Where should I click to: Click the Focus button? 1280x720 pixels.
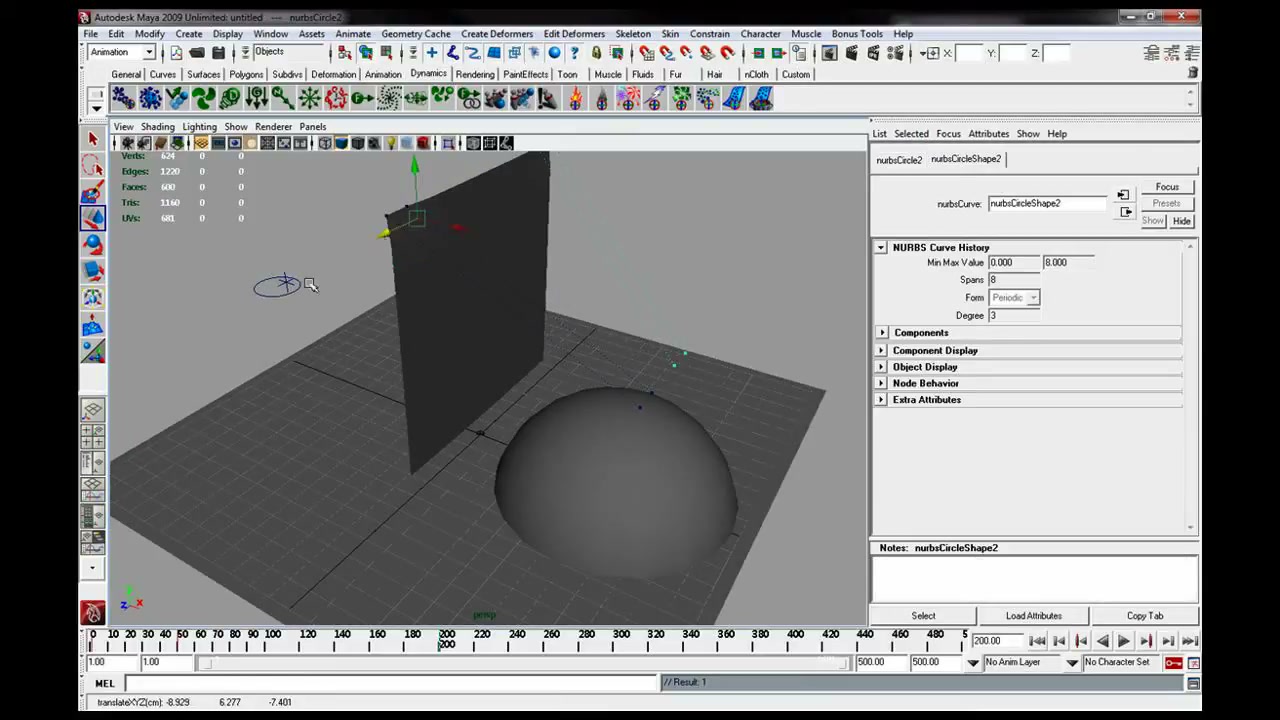coord(1167,187)
